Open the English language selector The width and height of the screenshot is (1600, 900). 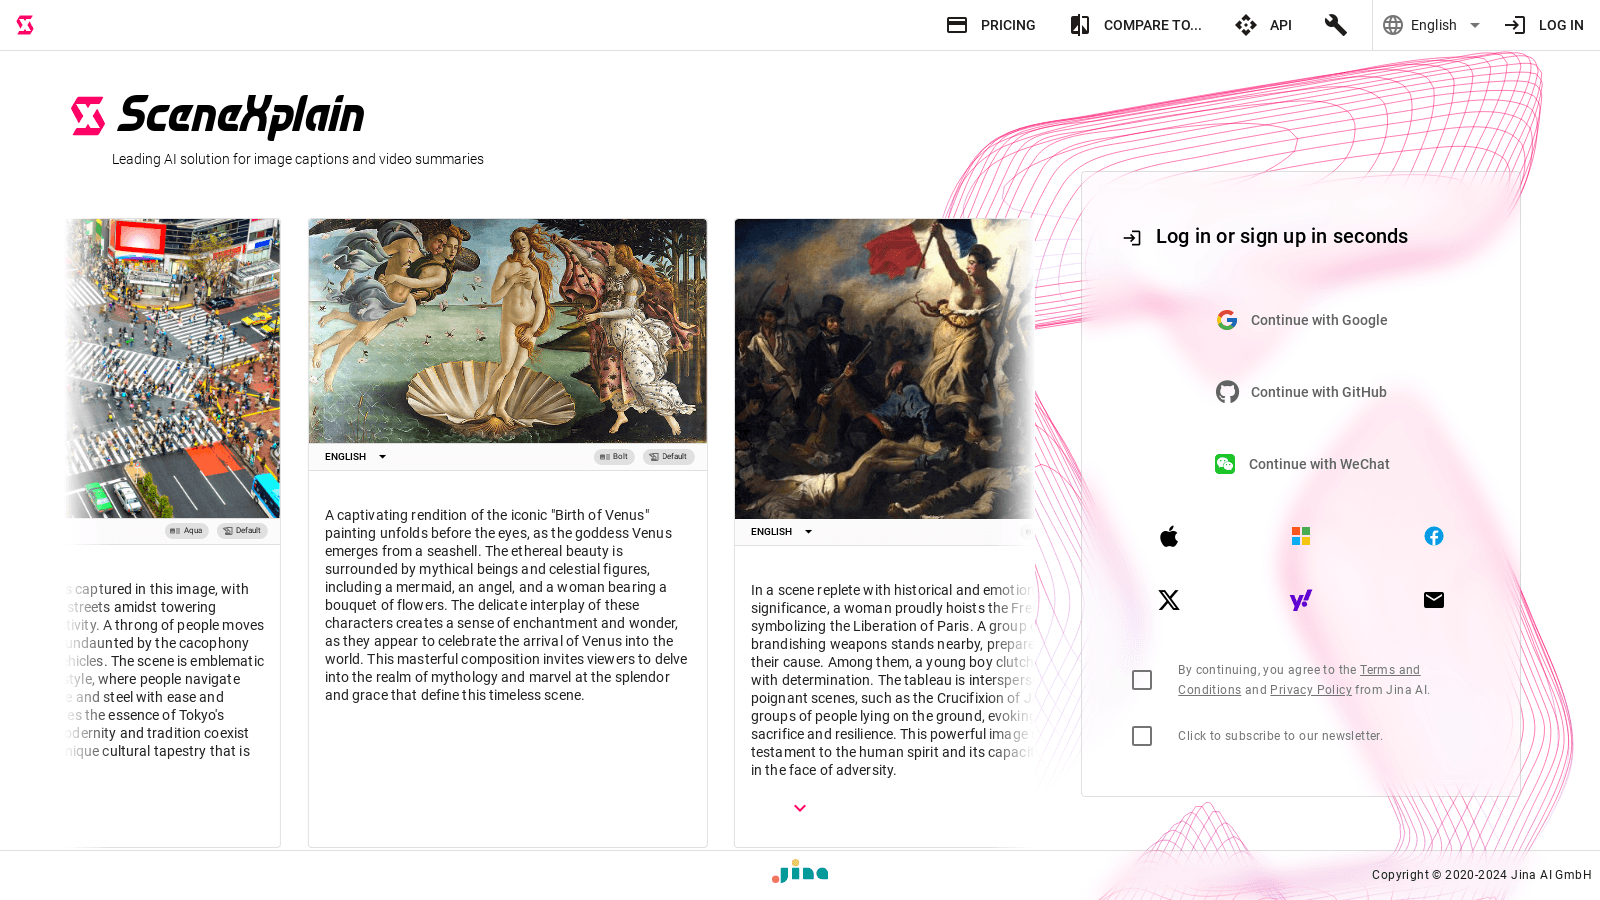tap(1432, 25)
